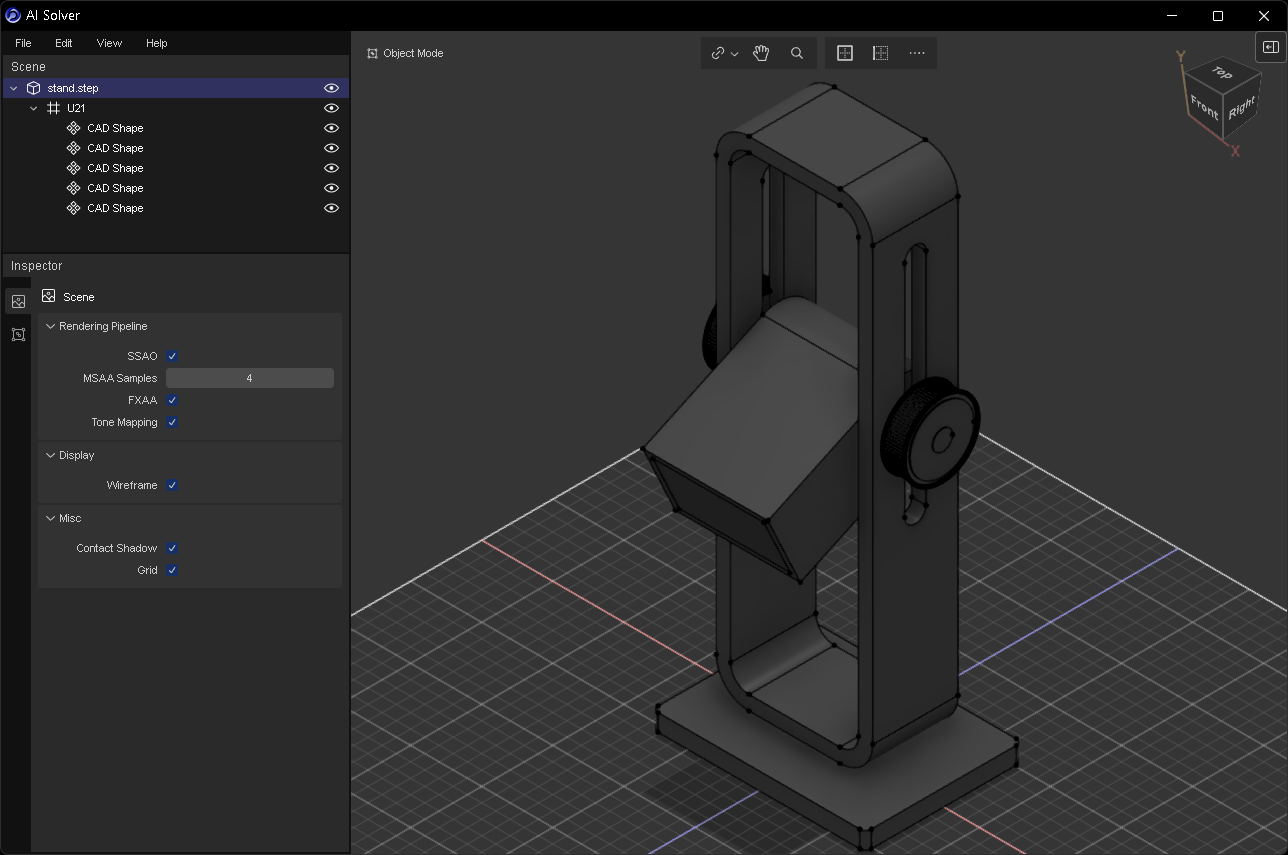Select the pan hand tool
The image size is (1288, 855).
point(761,53)
